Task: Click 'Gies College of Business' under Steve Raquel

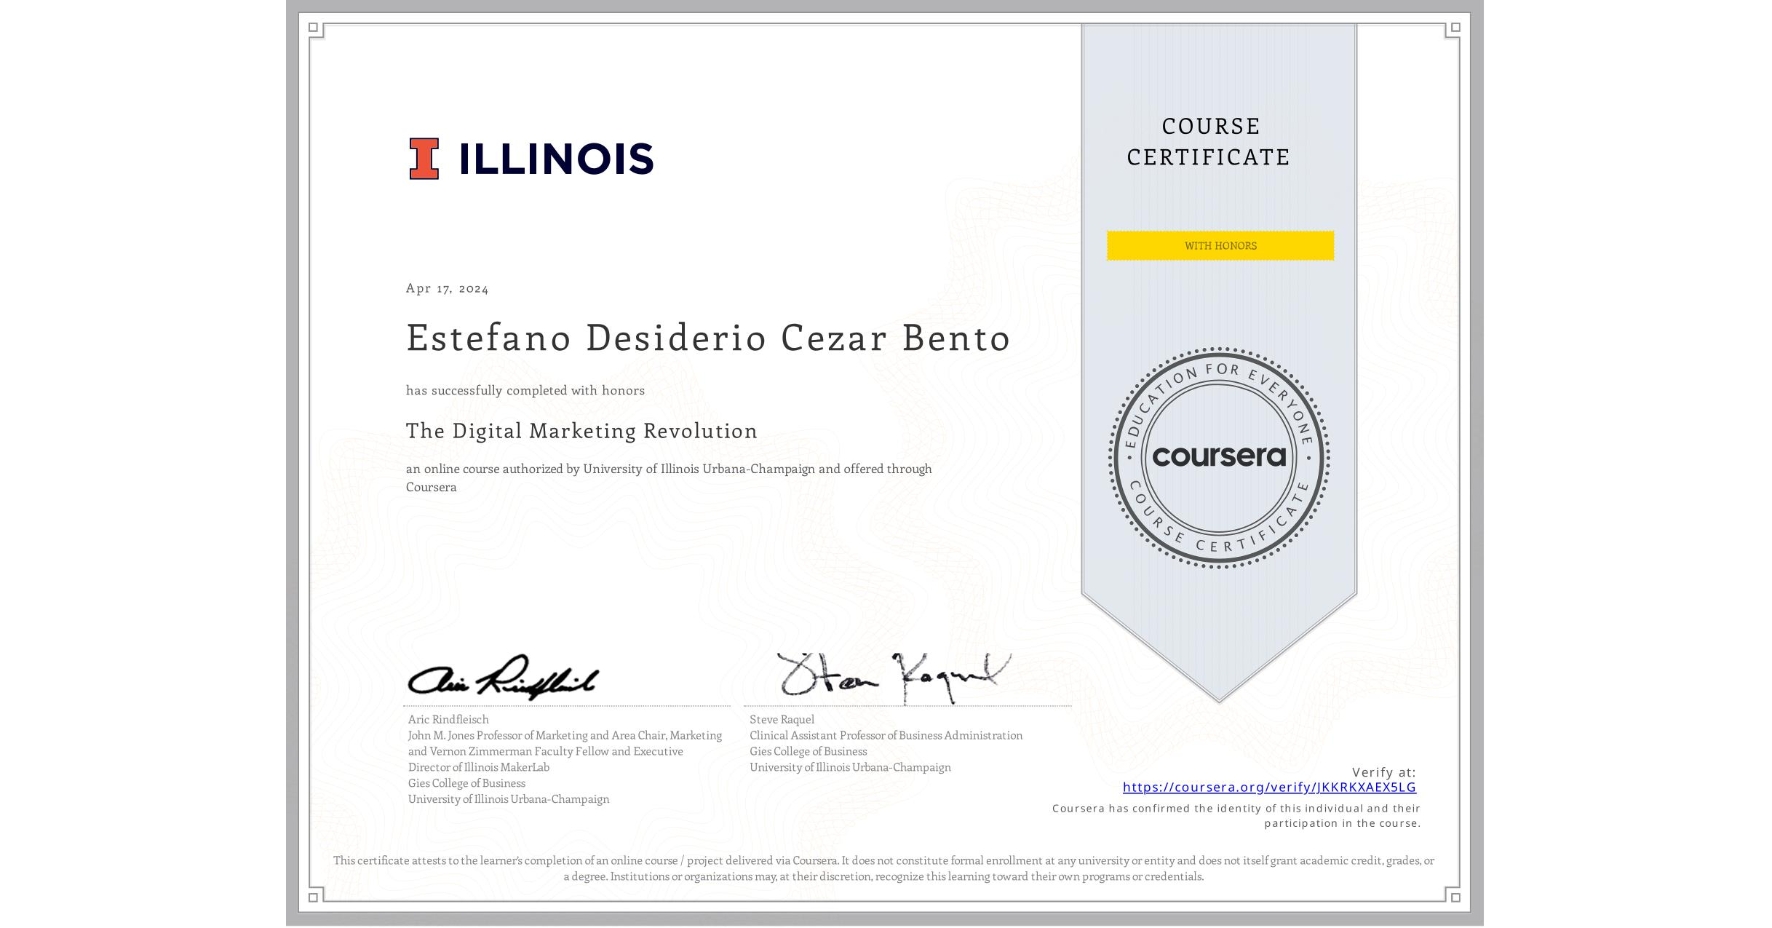Action: pyautogui.click(x=808, y=751)
